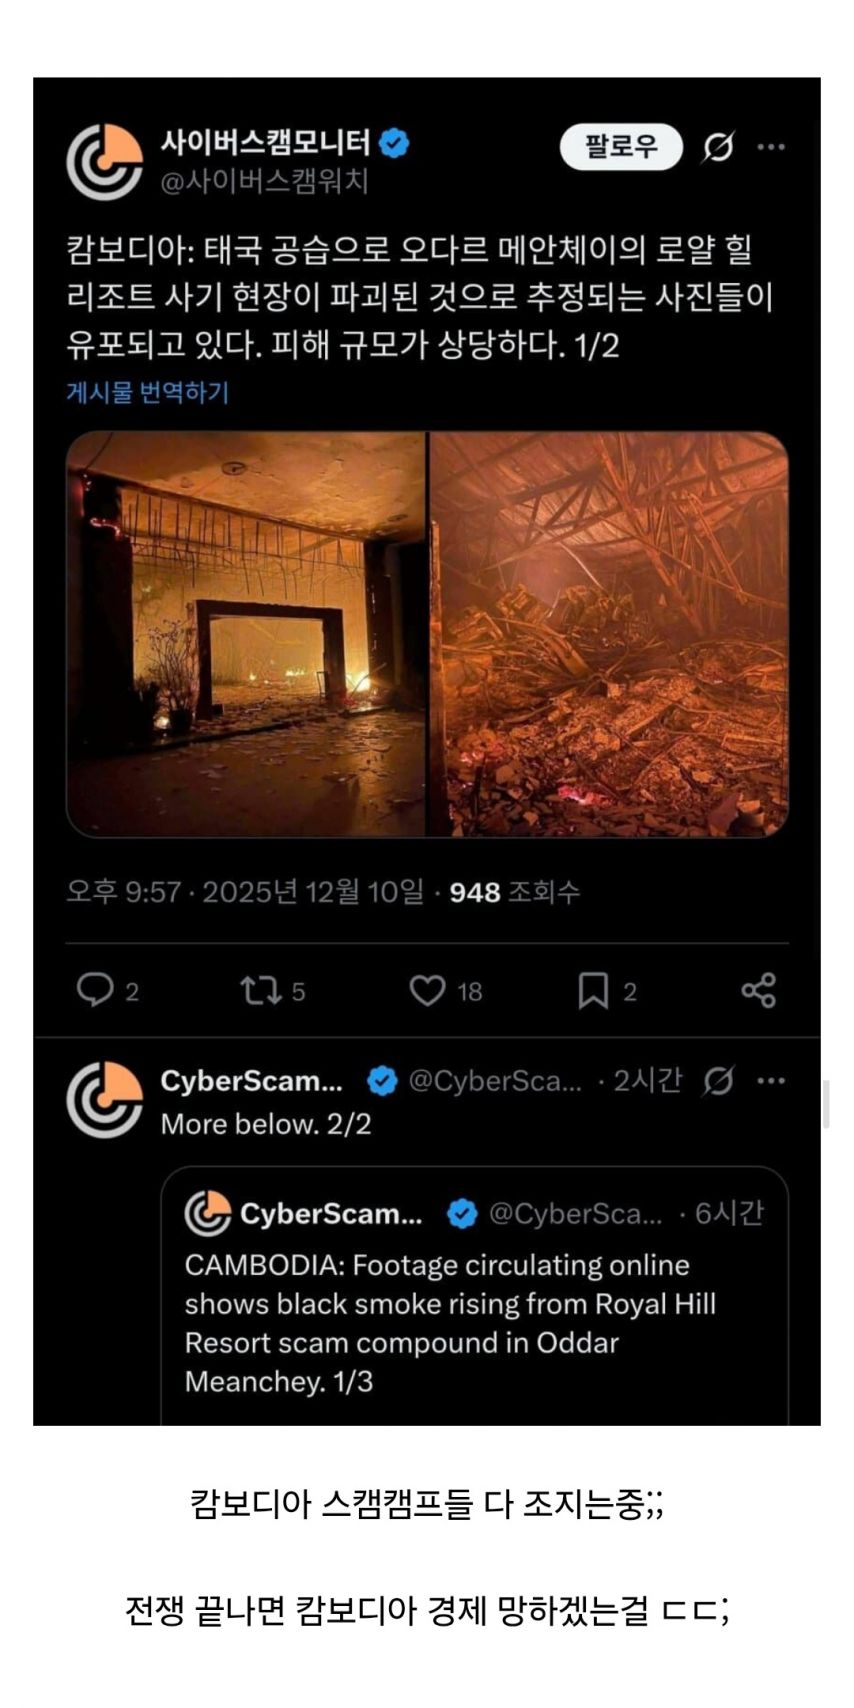Click the reply speech bubble icon
Viewport: 854px width, 1708px height.
coord(95,990)
